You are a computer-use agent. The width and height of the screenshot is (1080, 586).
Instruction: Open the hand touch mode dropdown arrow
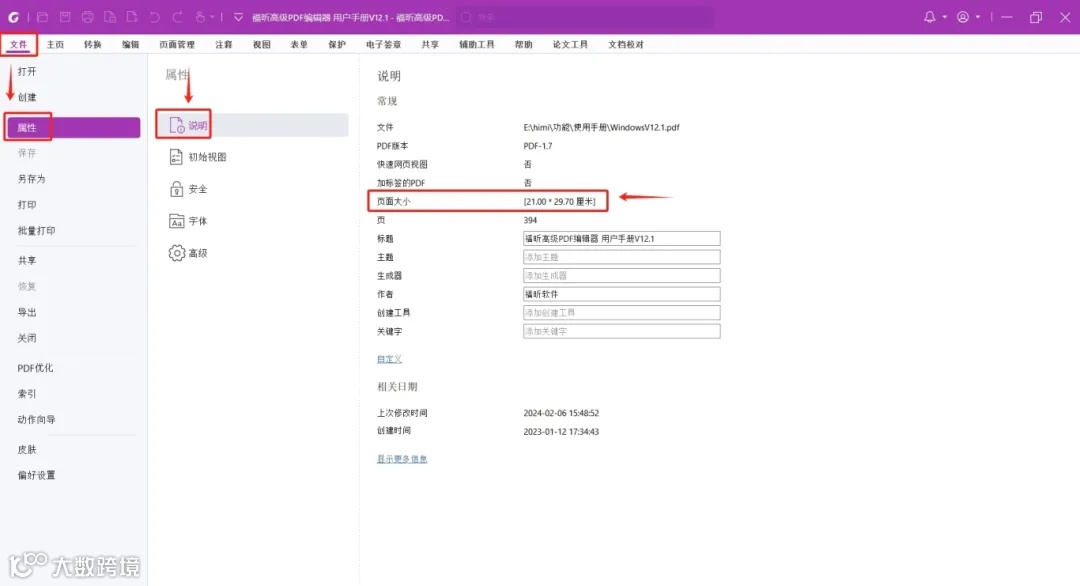[x=211, y=17]
